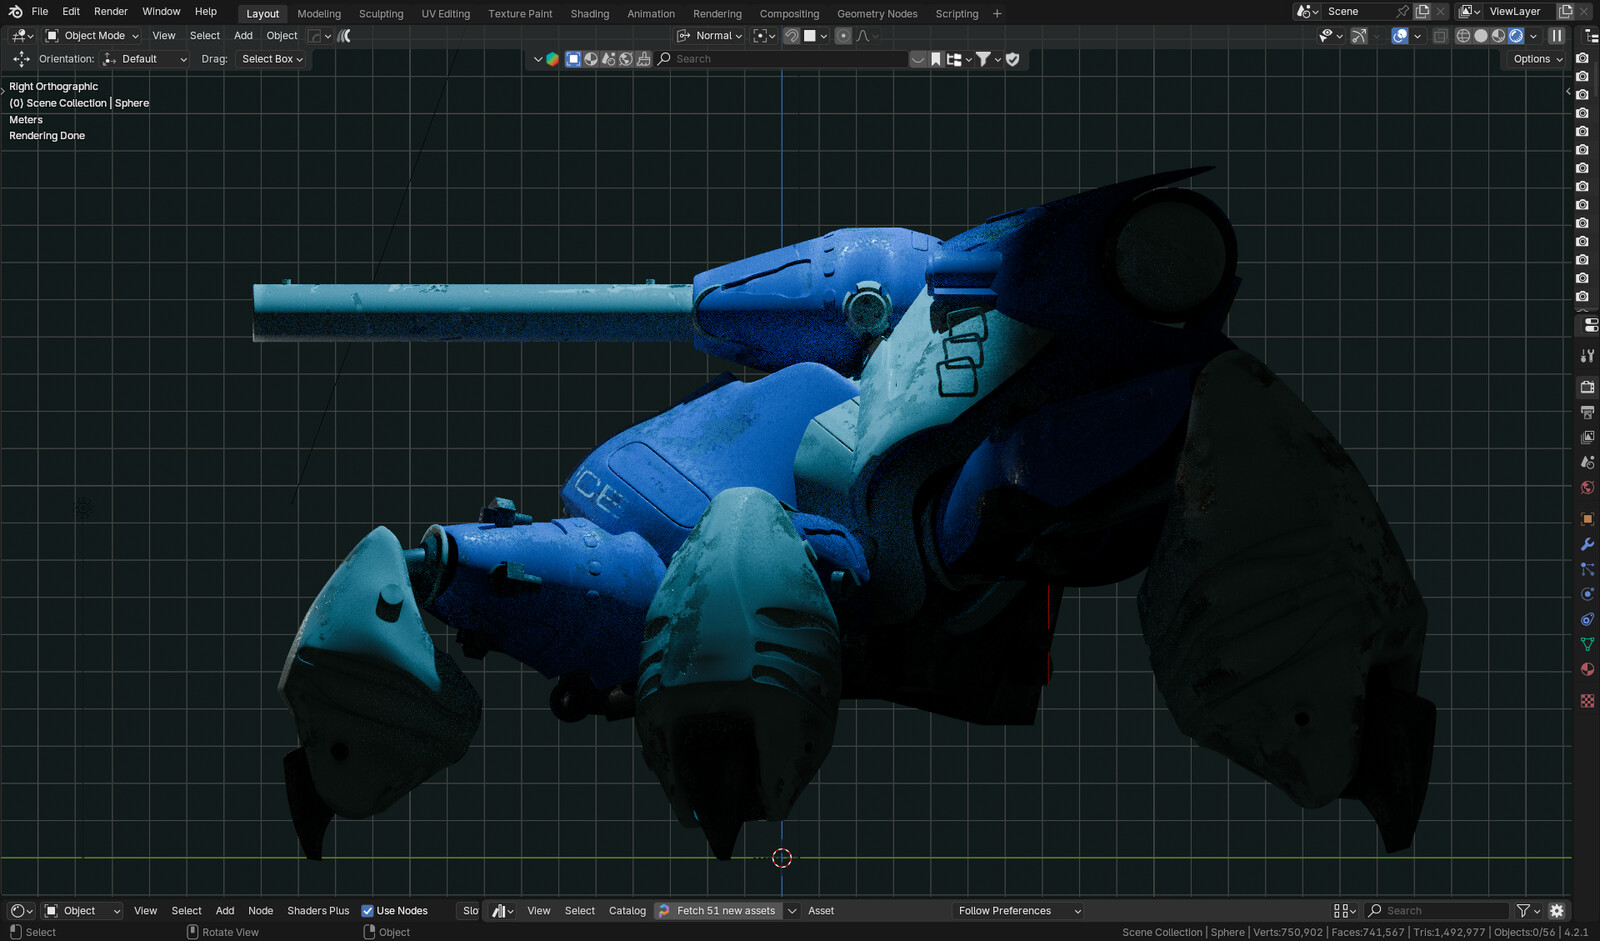Create a new scene with the duplicate icon
This screenshot has width=1600, height=941.
pyautogui.click(x=1422, y=11)
